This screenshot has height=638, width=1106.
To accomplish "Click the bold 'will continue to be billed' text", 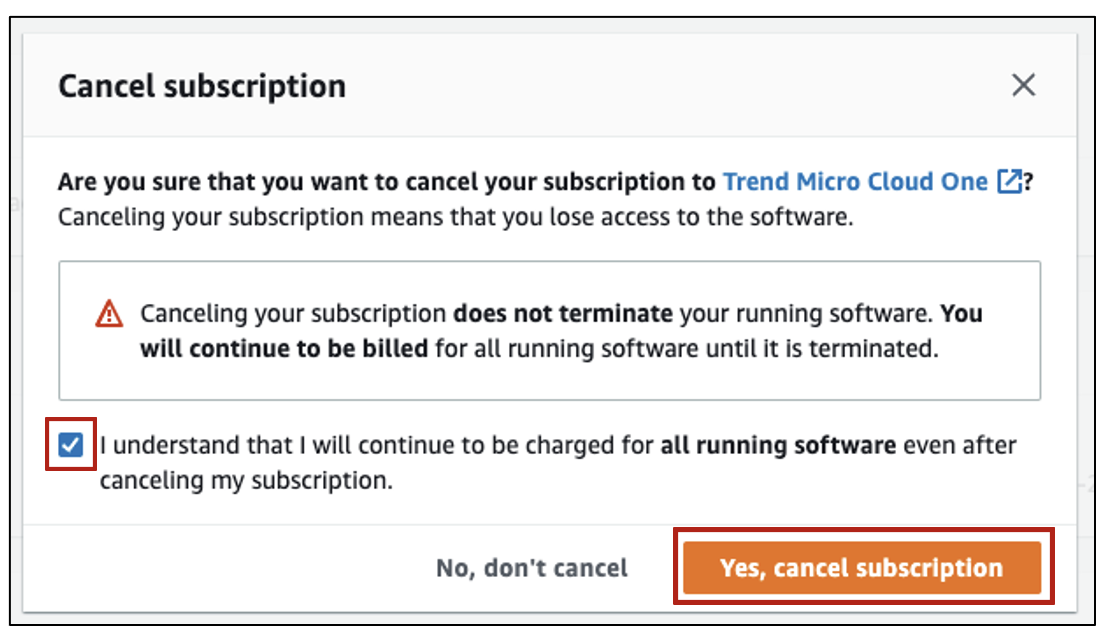I will coord(284,348).
